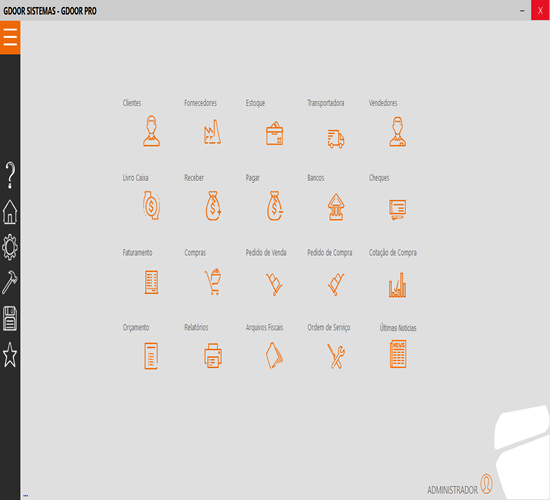Image resolution: width=550 pixels, height=500 pixels.
Task: Open the hamburger menu in the sidebar
Action: tap(10, 37)
